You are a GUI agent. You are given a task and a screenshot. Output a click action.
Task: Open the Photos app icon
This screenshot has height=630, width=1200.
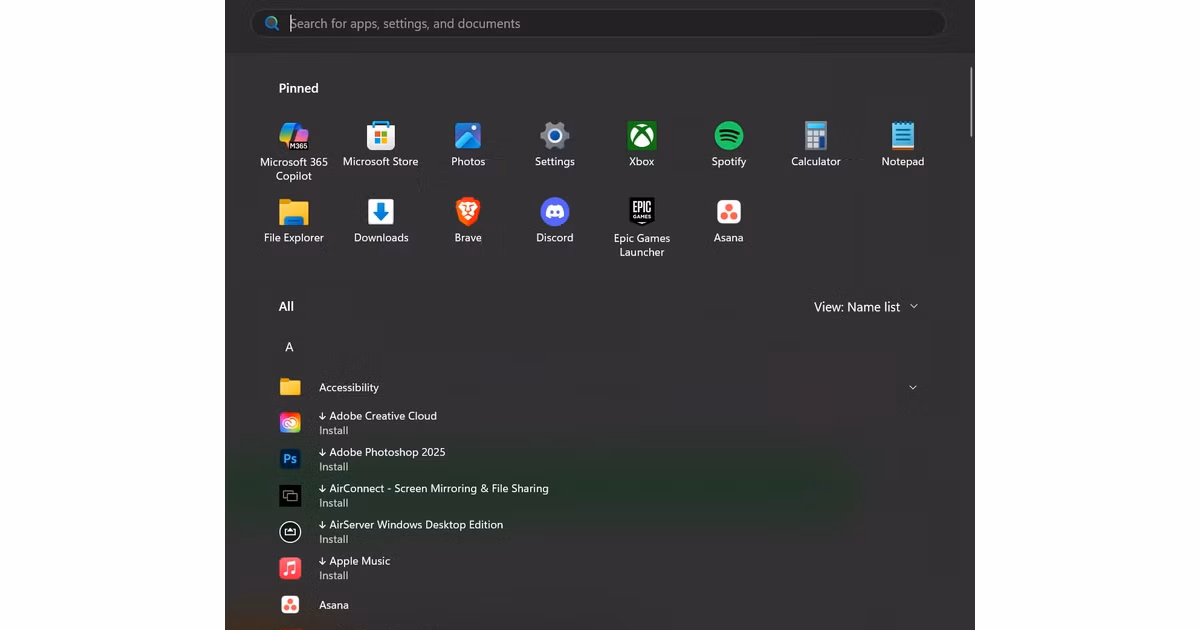[467, 137]
